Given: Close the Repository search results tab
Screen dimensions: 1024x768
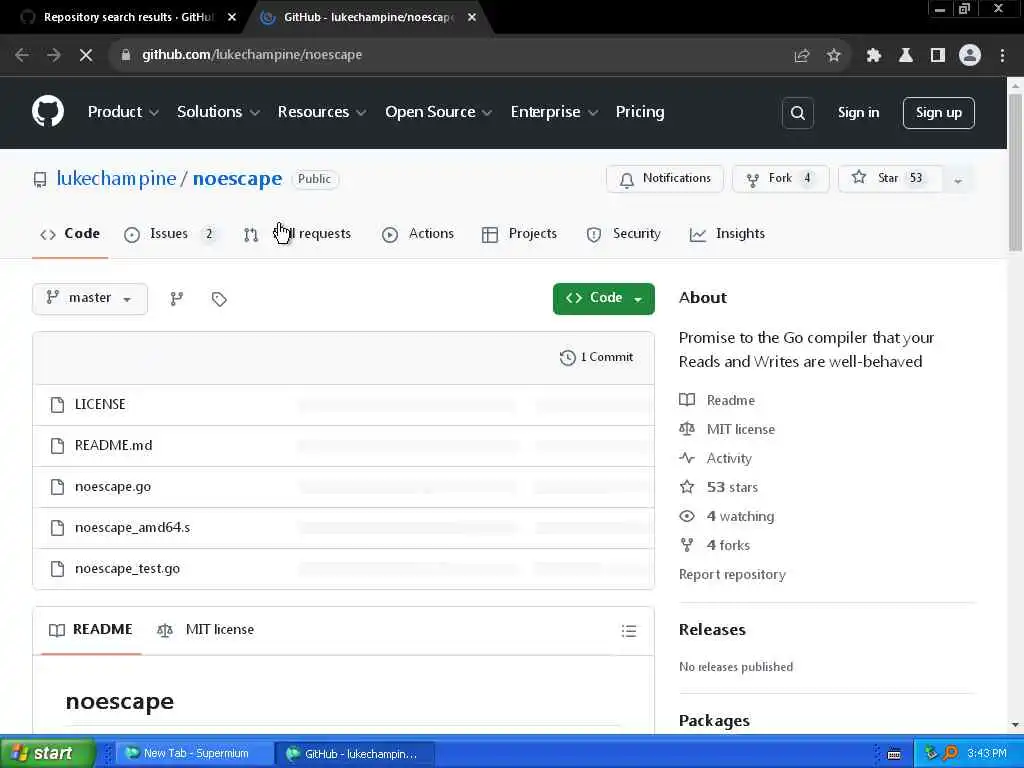Looking at the screenshot, I should tap(232, 18).
